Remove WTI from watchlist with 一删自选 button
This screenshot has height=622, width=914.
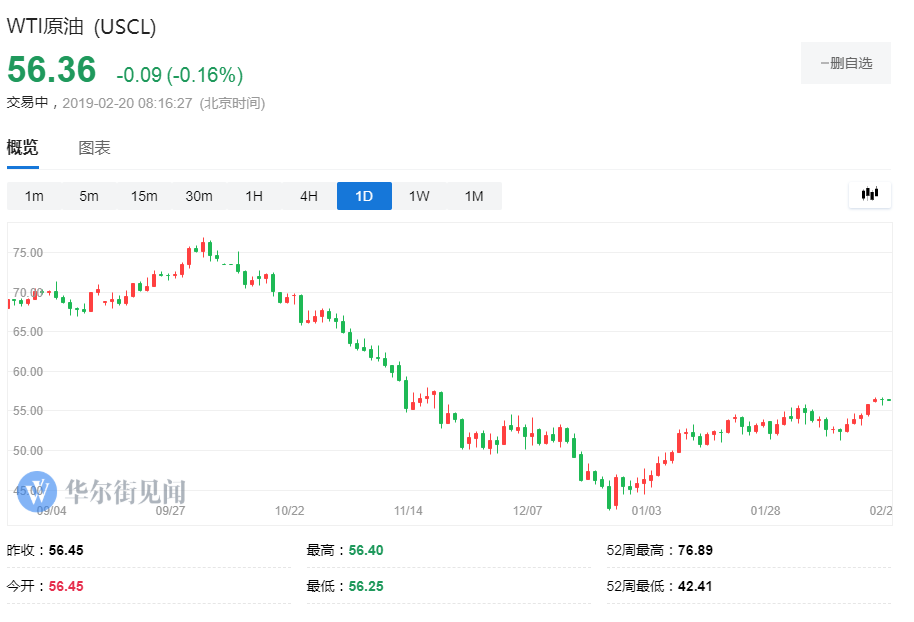[845, 63]
